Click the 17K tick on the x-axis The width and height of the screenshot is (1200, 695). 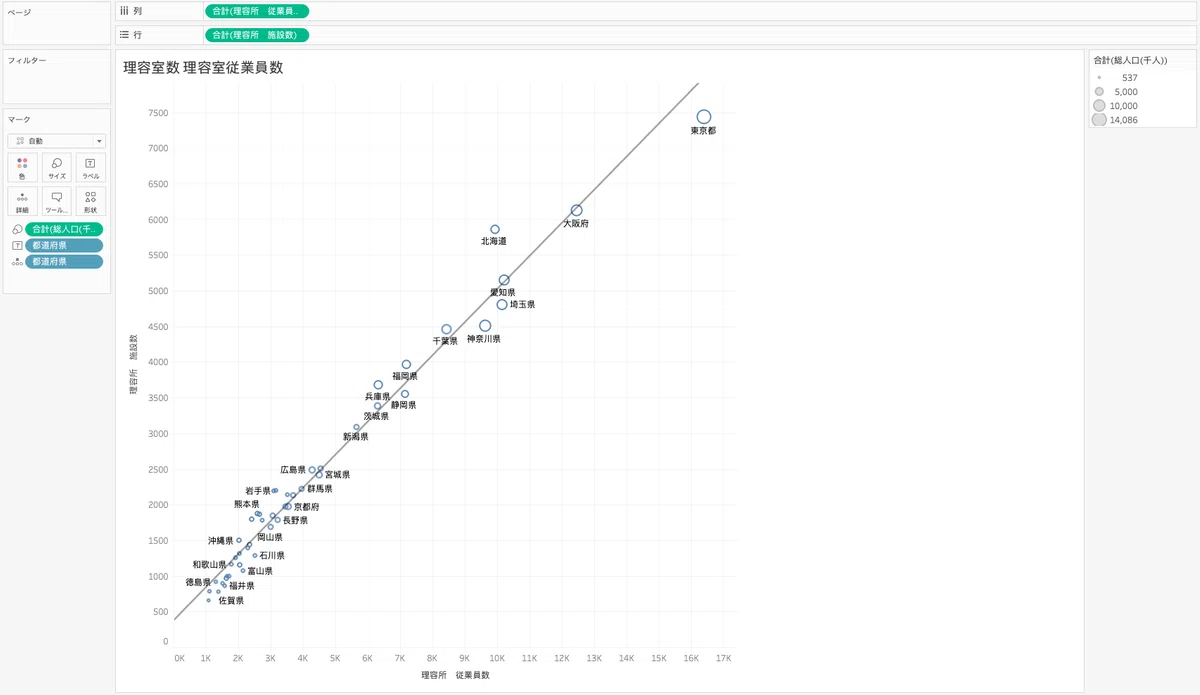pos(723,658)
